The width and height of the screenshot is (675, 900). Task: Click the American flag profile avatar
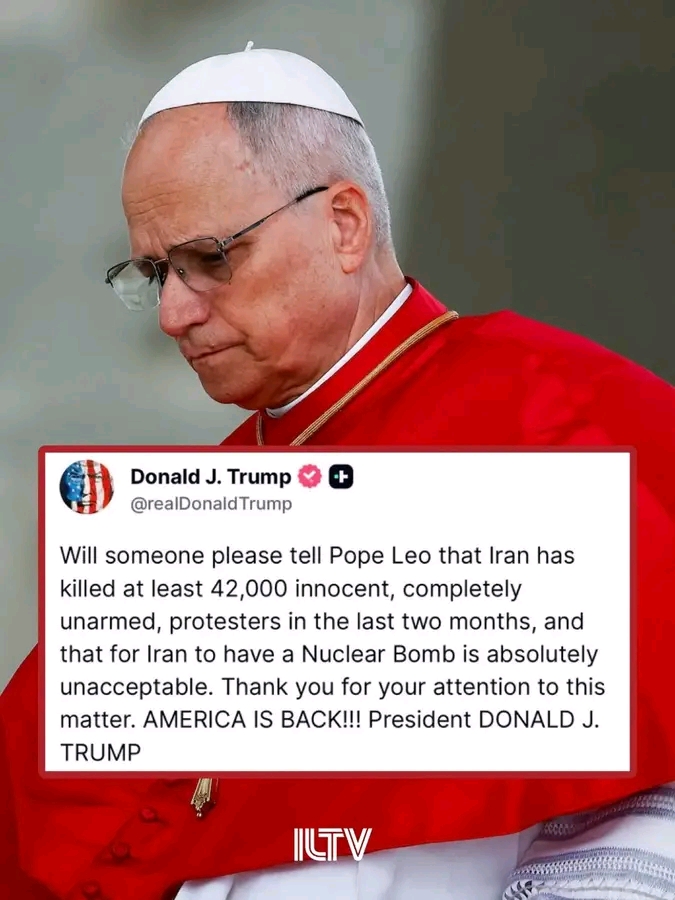tap(86, 487)
